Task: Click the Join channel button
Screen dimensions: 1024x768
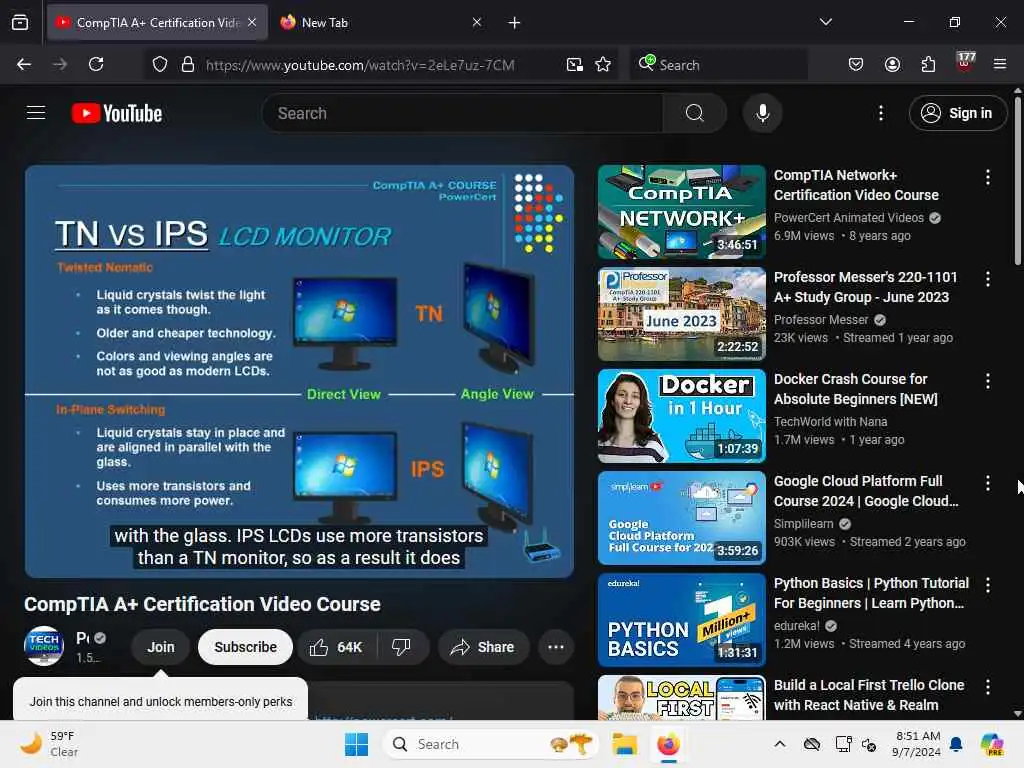Action: click(161, 647)
